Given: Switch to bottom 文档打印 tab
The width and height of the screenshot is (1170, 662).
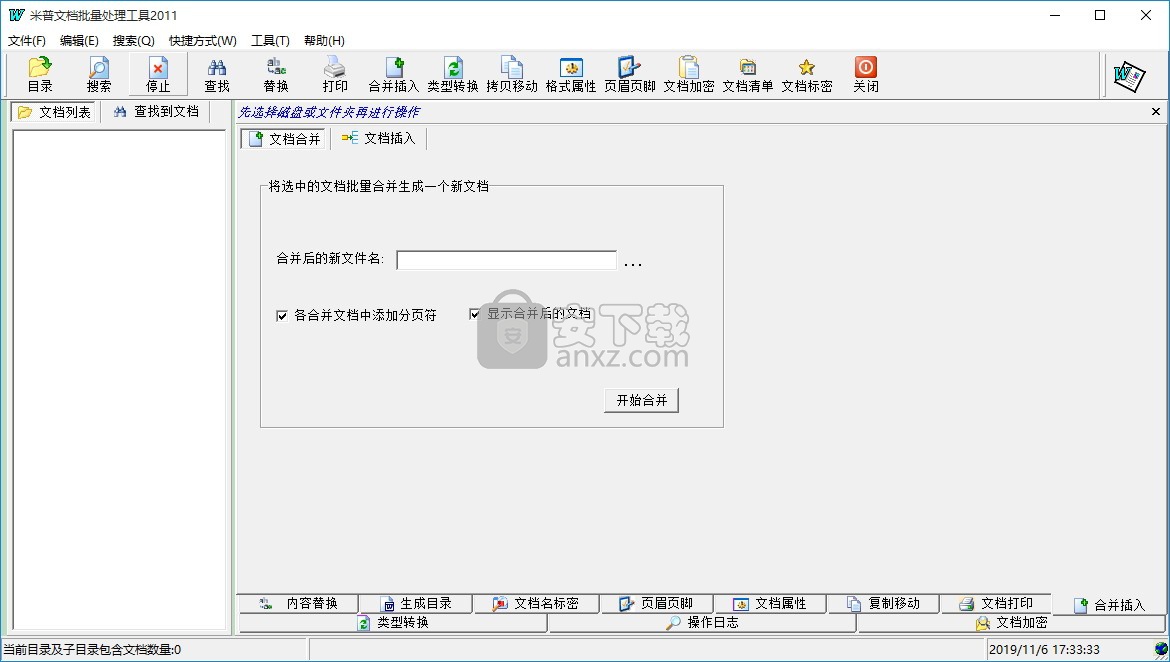Looking at the screenshot, I should (x=997, y=603).
